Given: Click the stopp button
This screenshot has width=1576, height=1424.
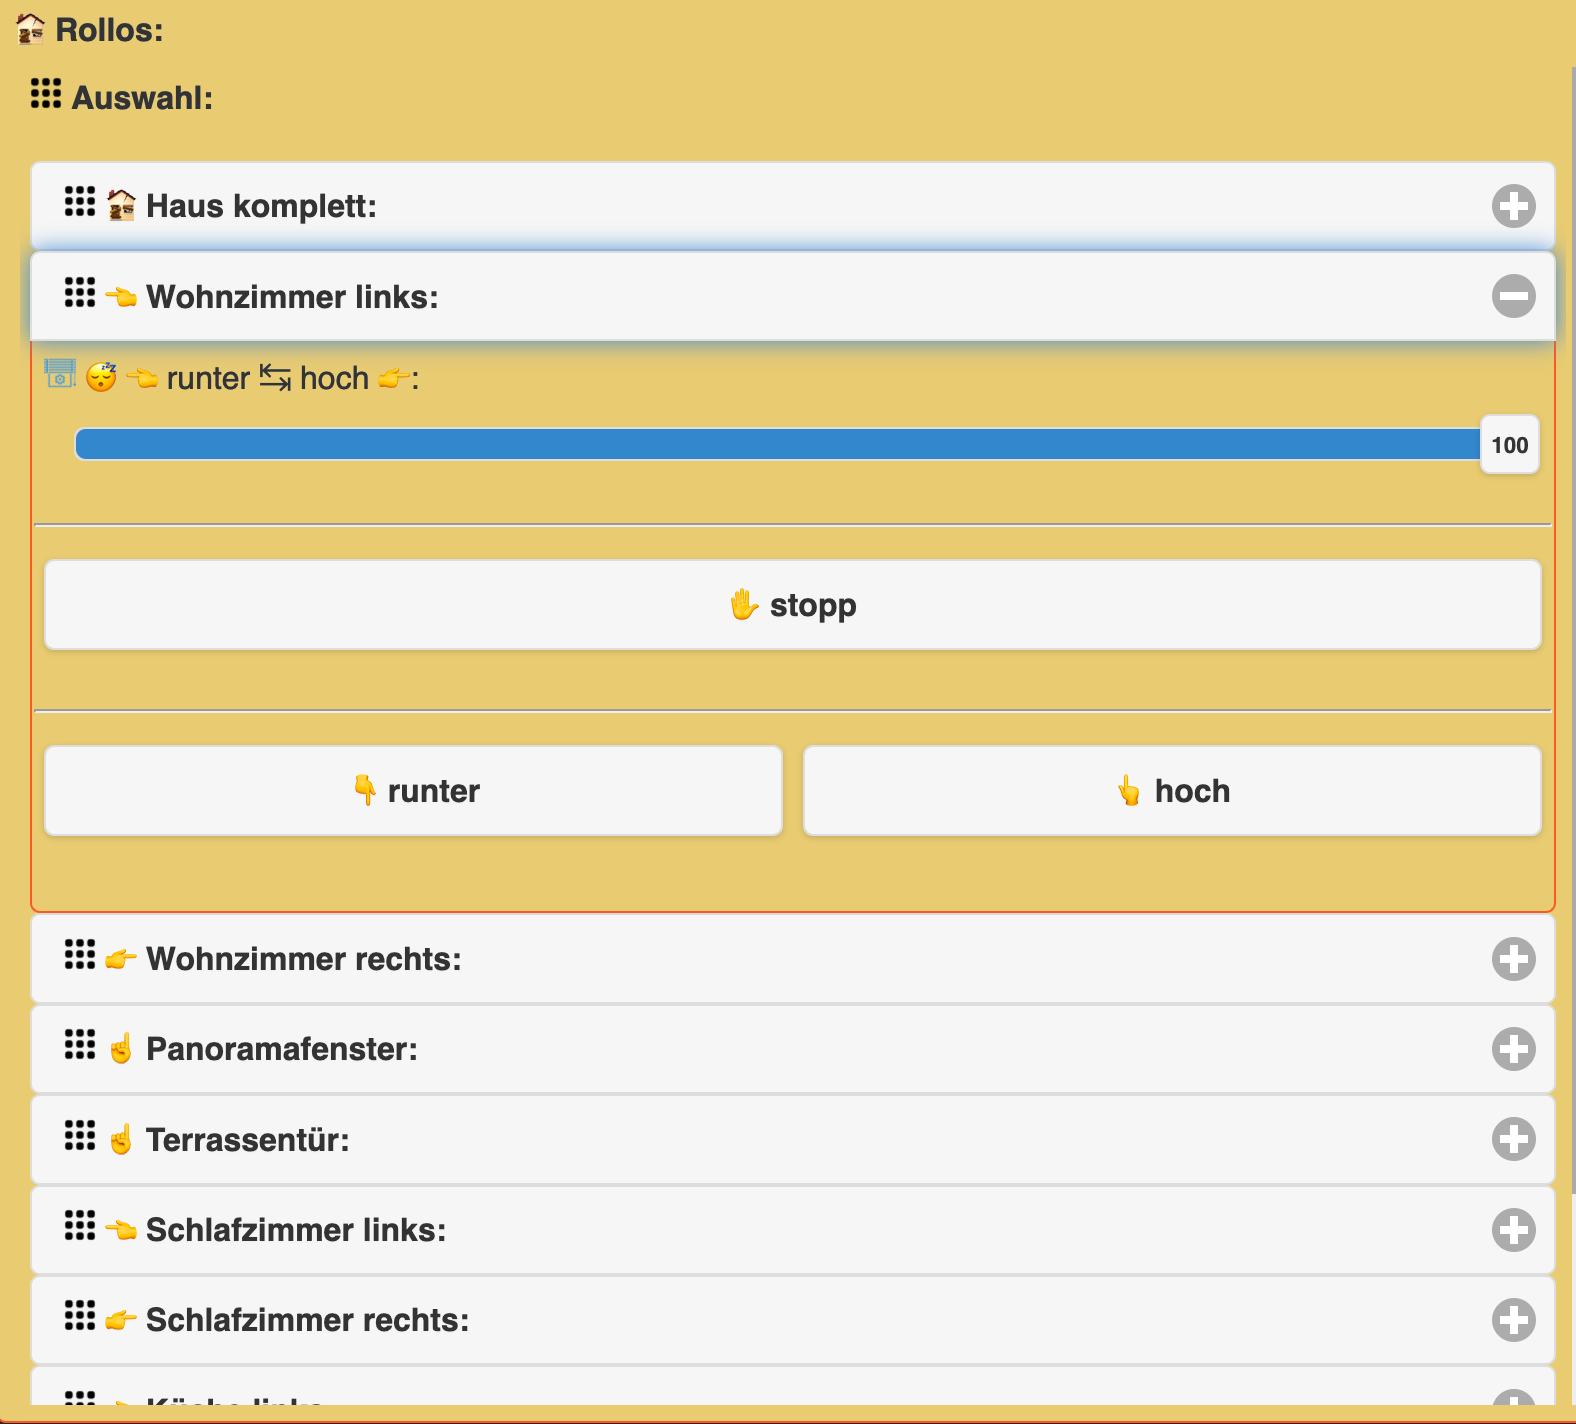Looking at the screenshot, I should pyautogui.click(x=793, y=605).
